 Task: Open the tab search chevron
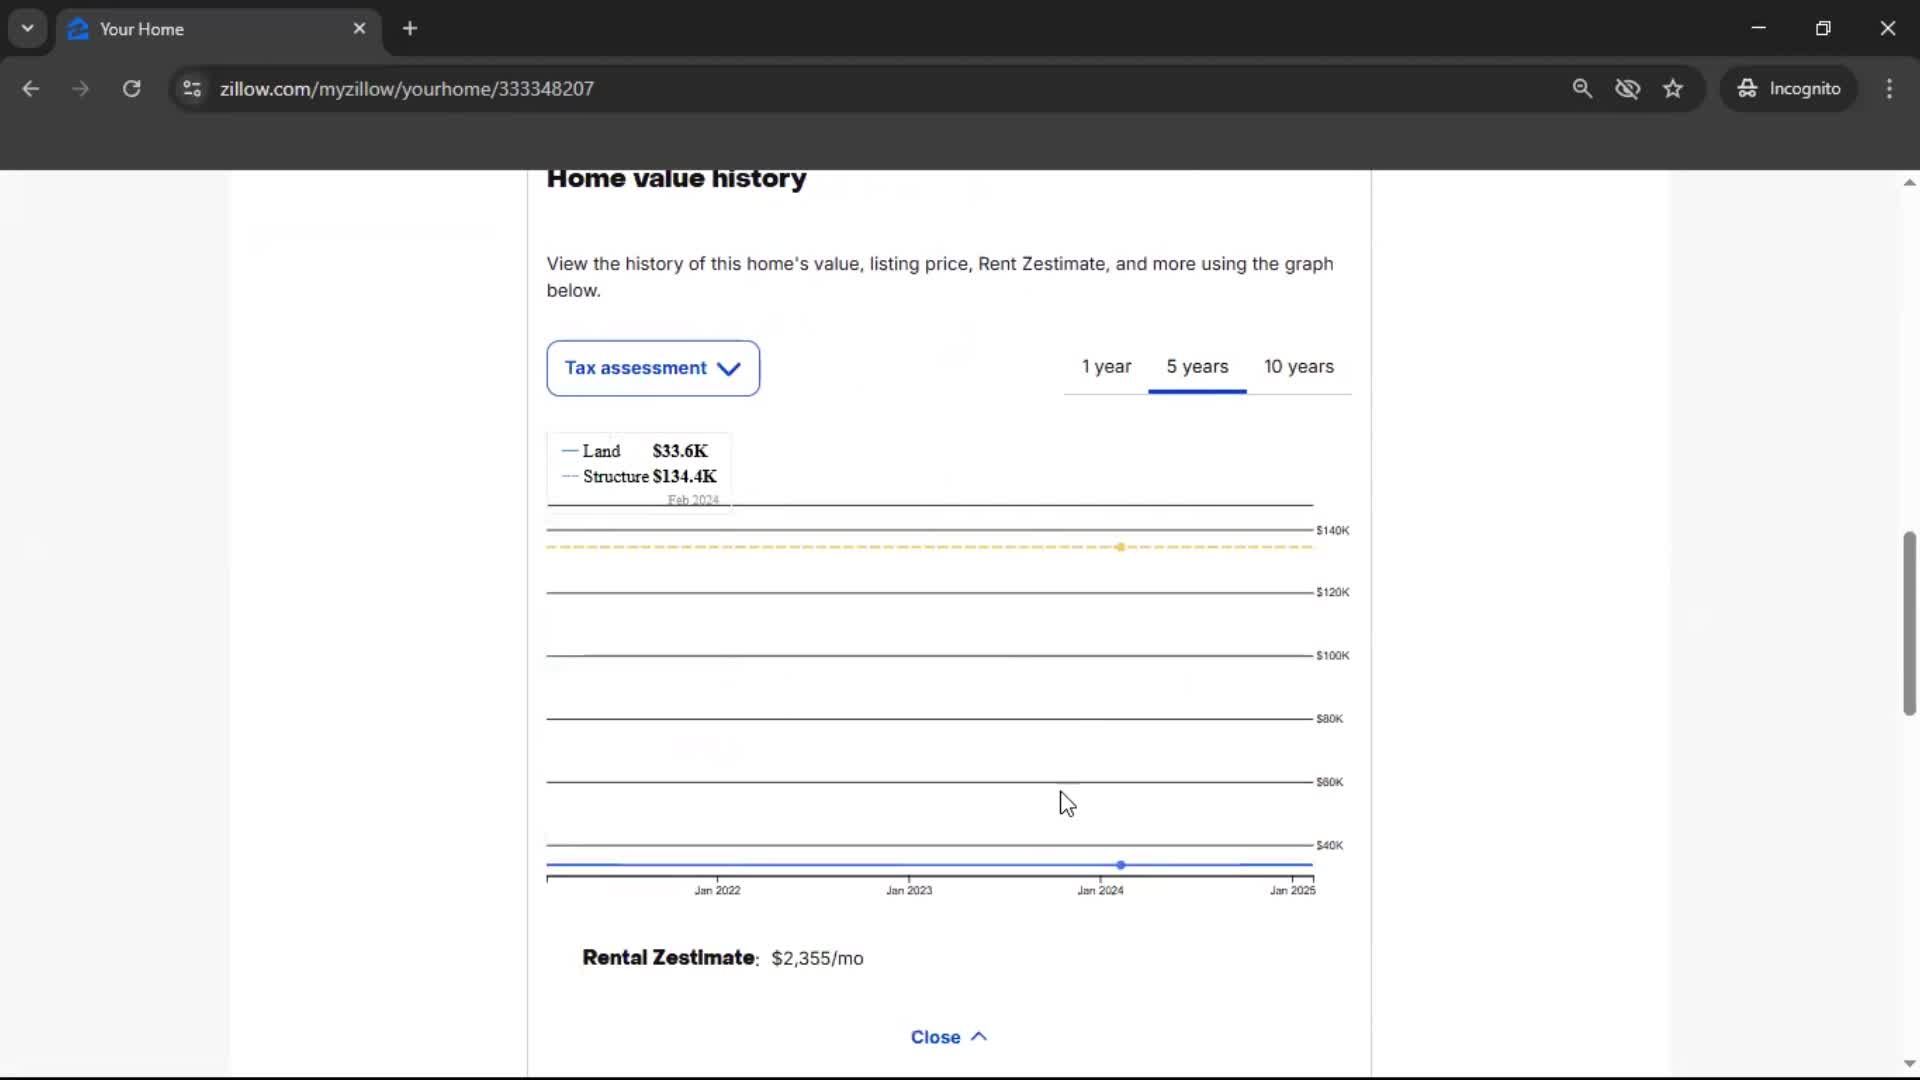(27, 28)
